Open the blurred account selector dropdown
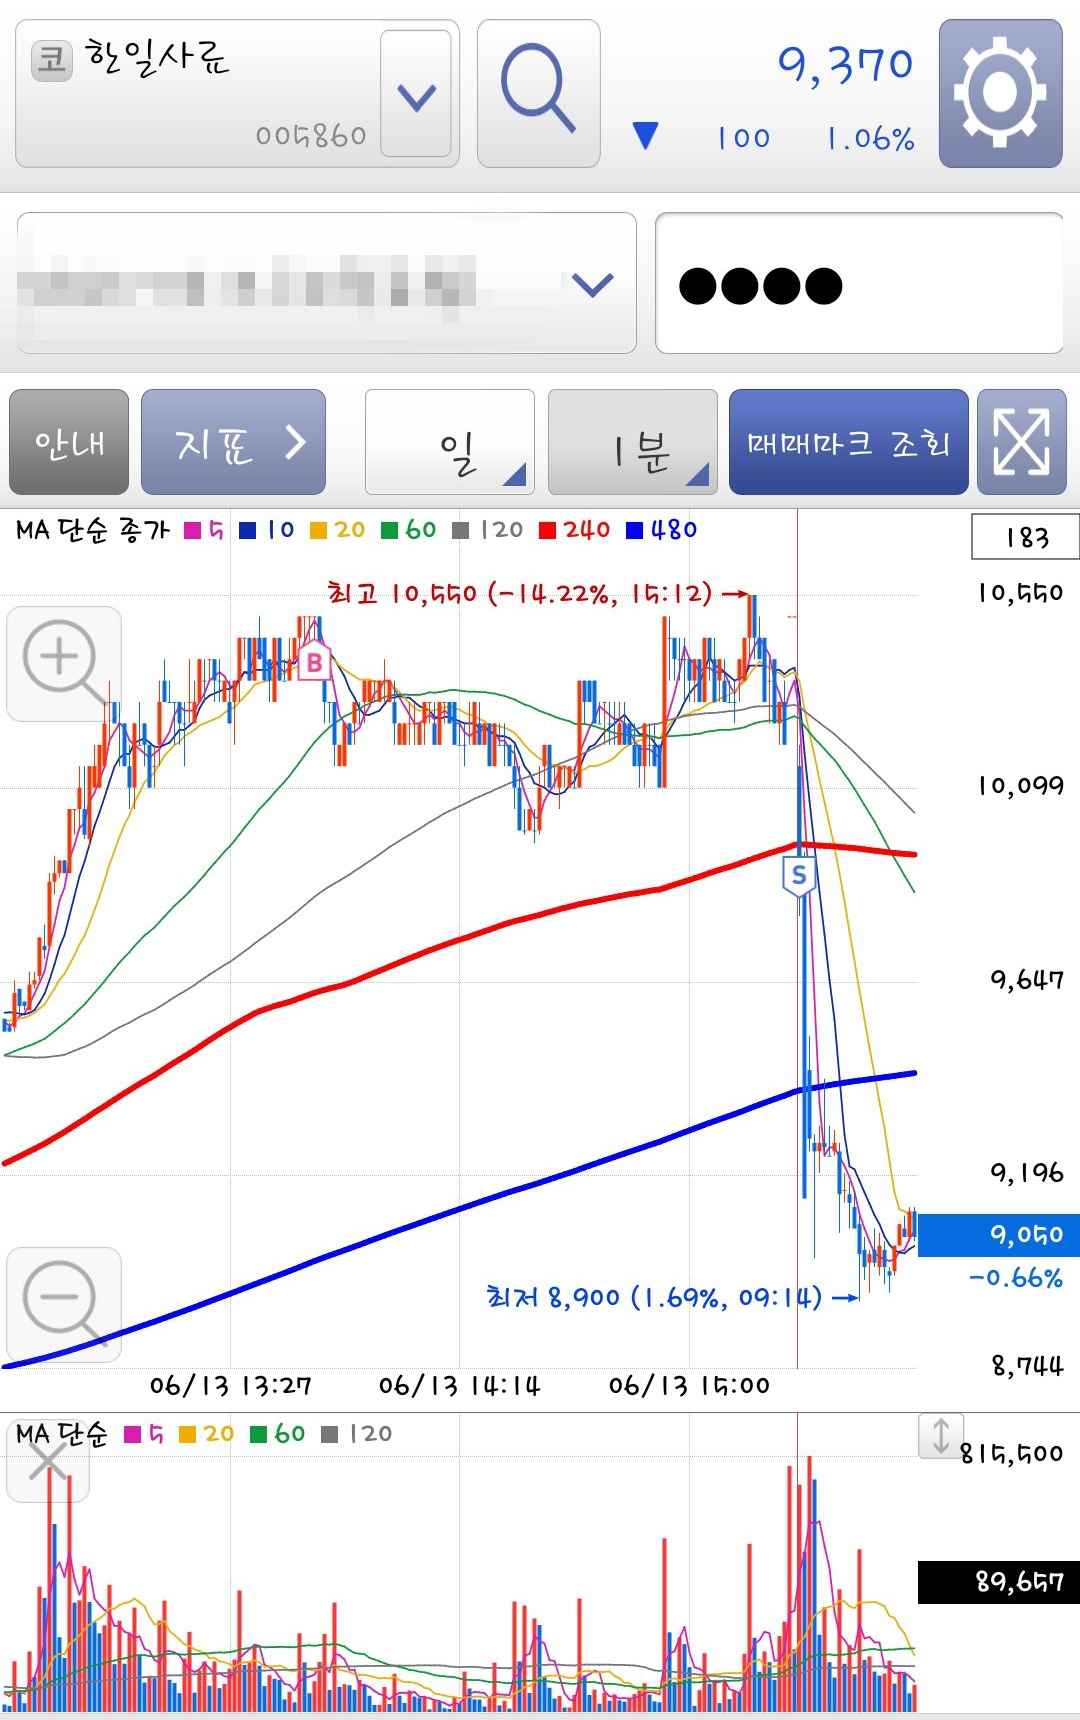This screenshot has width=1080, height=1720. click(327, 283)
